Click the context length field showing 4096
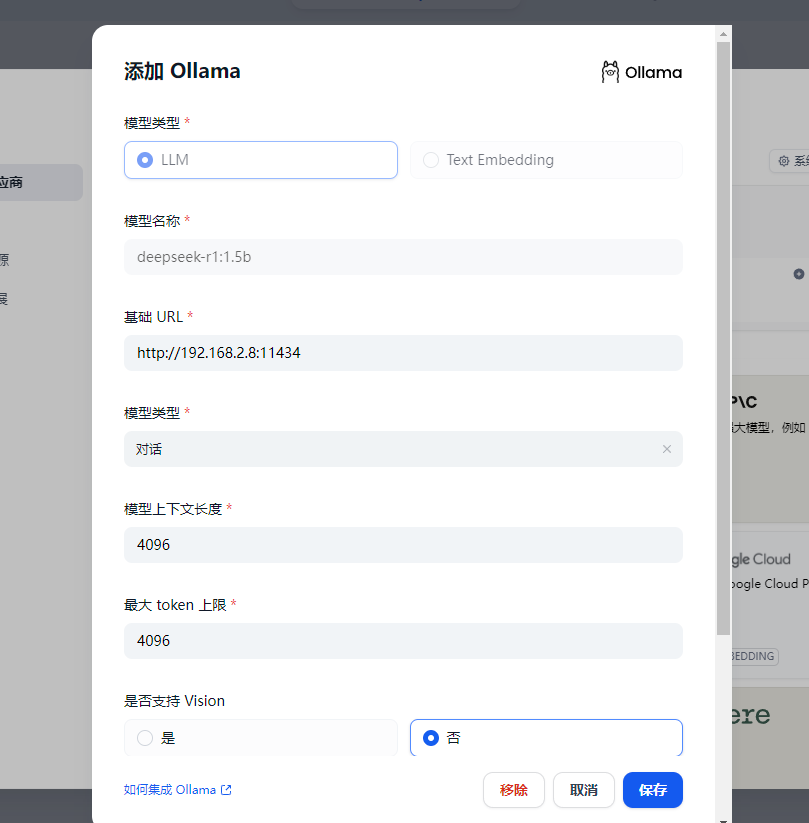The width and height of the screenshot is (809, 823). tap(403, 545)
